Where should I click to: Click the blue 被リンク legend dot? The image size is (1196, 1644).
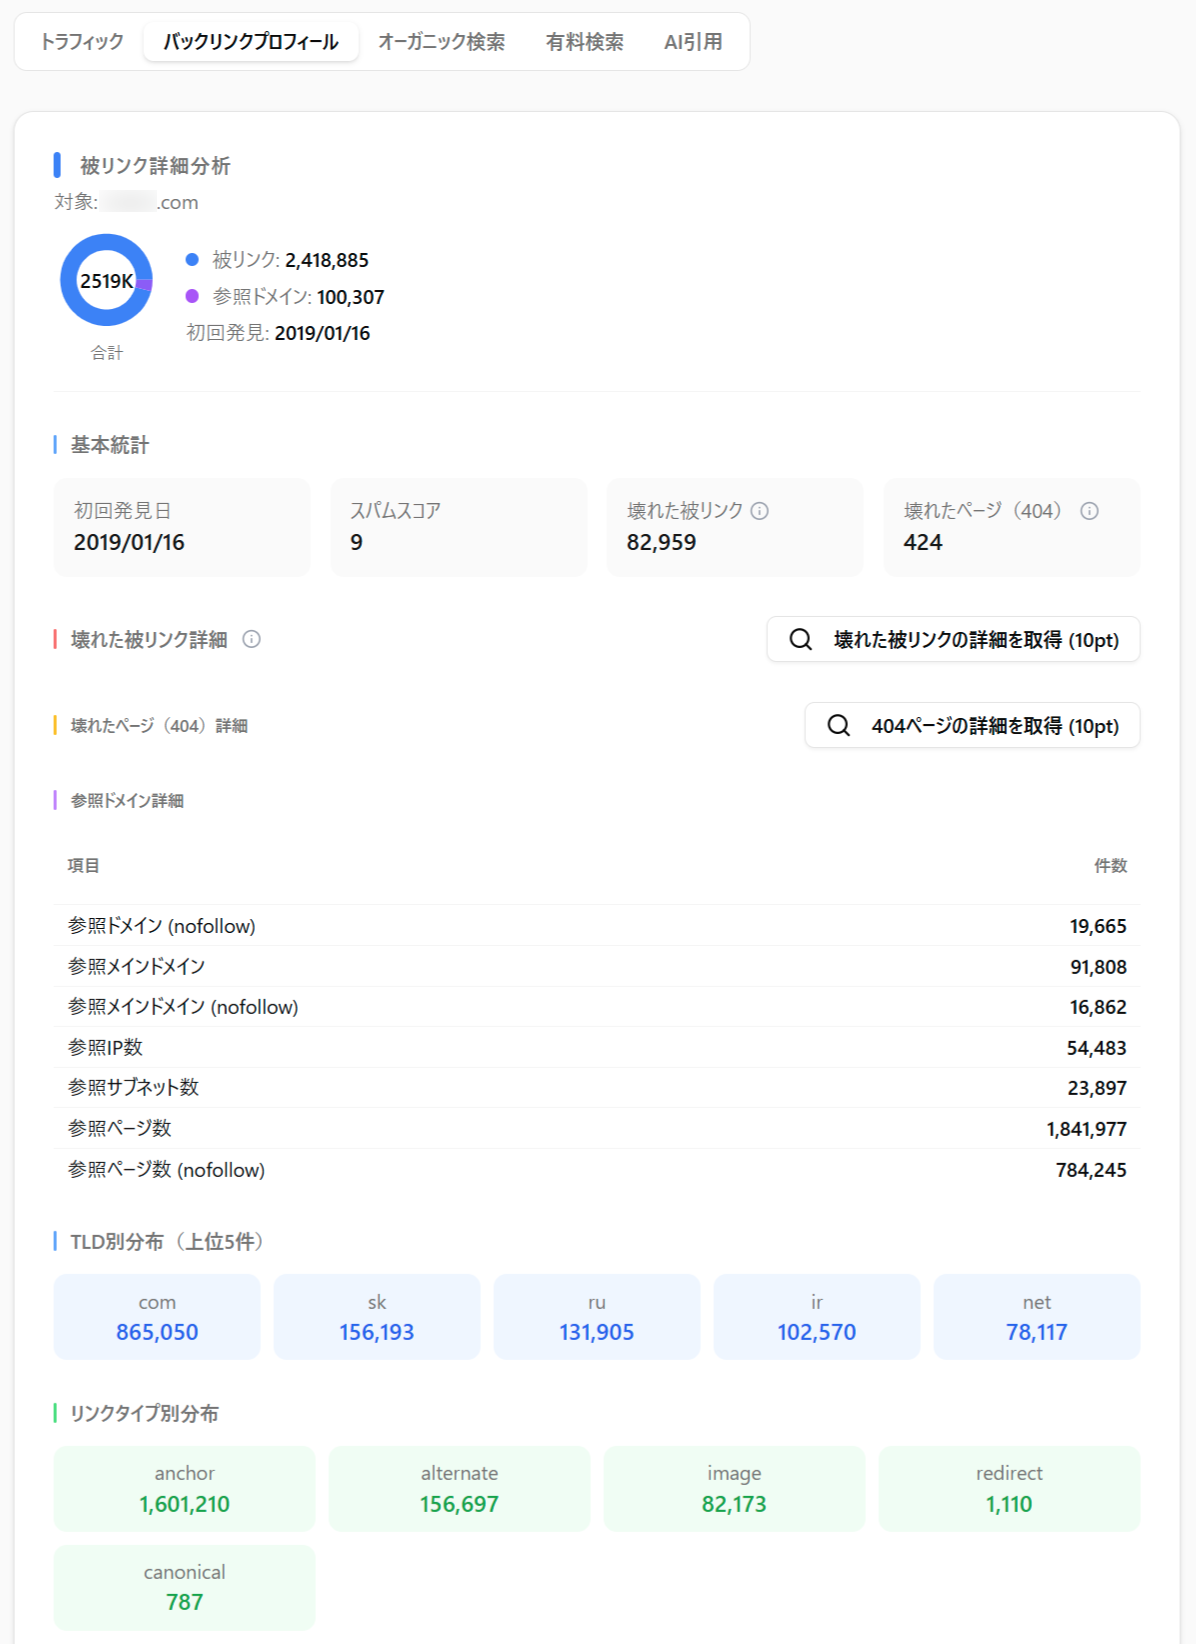point(192,259)
